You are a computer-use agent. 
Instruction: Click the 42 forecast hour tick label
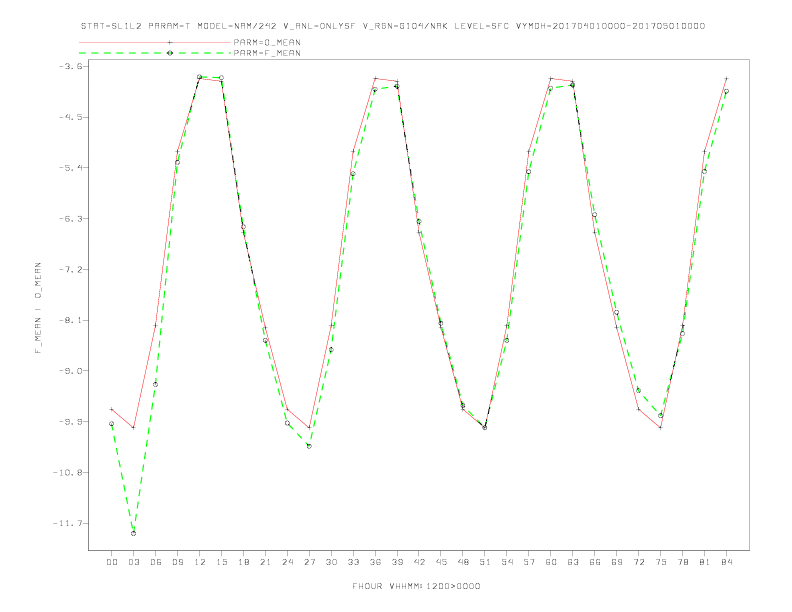[419, 562]
